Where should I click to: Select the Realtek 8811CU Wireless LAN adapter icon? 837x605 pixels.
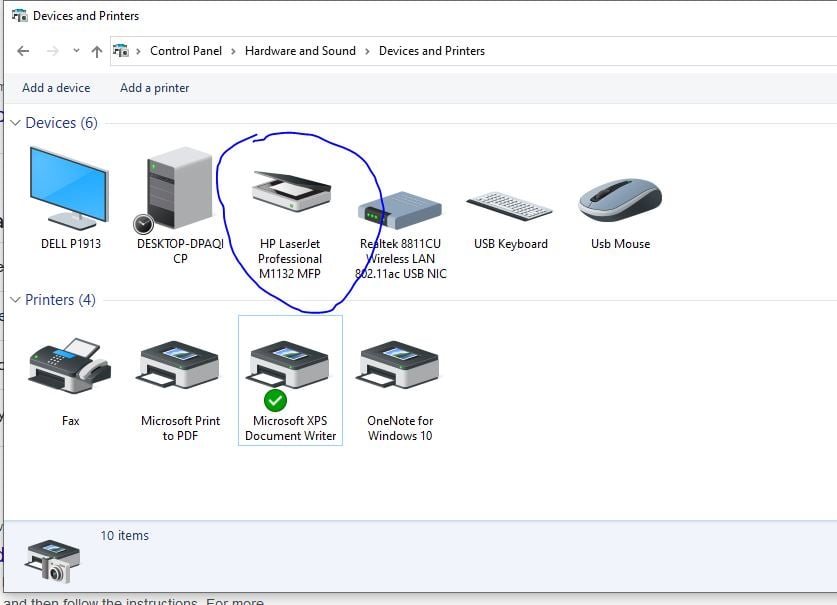click(x=400, y=210)
